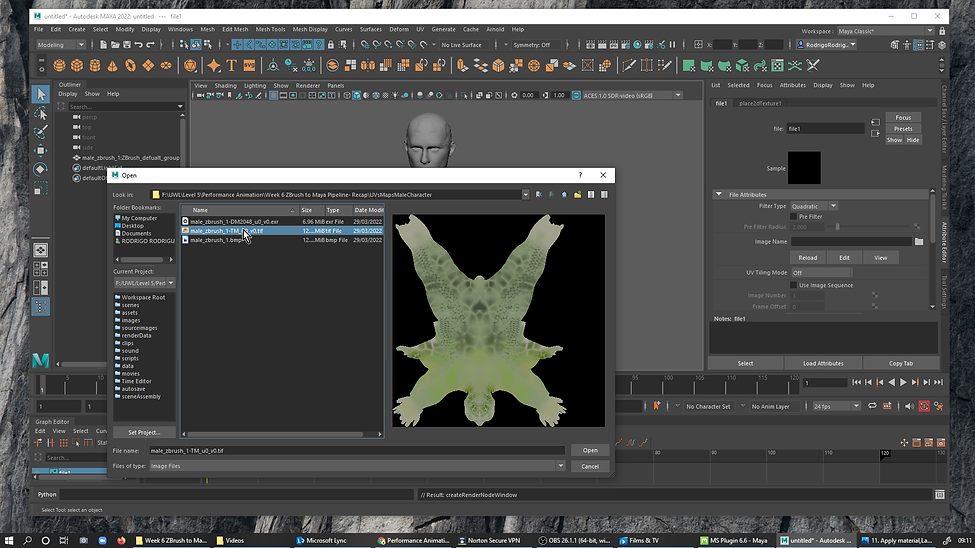This screenshot has width=975, height=548.
Task: Click the play forward button
Action: click(903, 383)
